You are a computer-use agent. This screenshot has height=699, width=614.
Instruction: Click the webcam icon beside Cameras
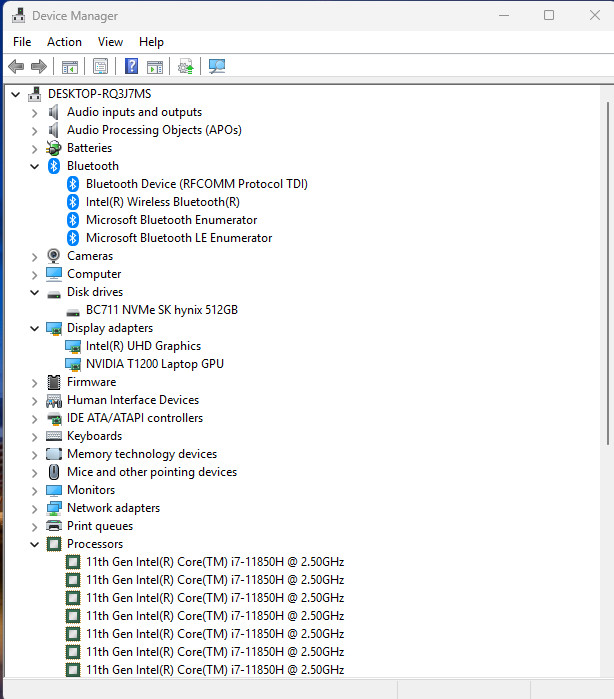pos(54,256)
